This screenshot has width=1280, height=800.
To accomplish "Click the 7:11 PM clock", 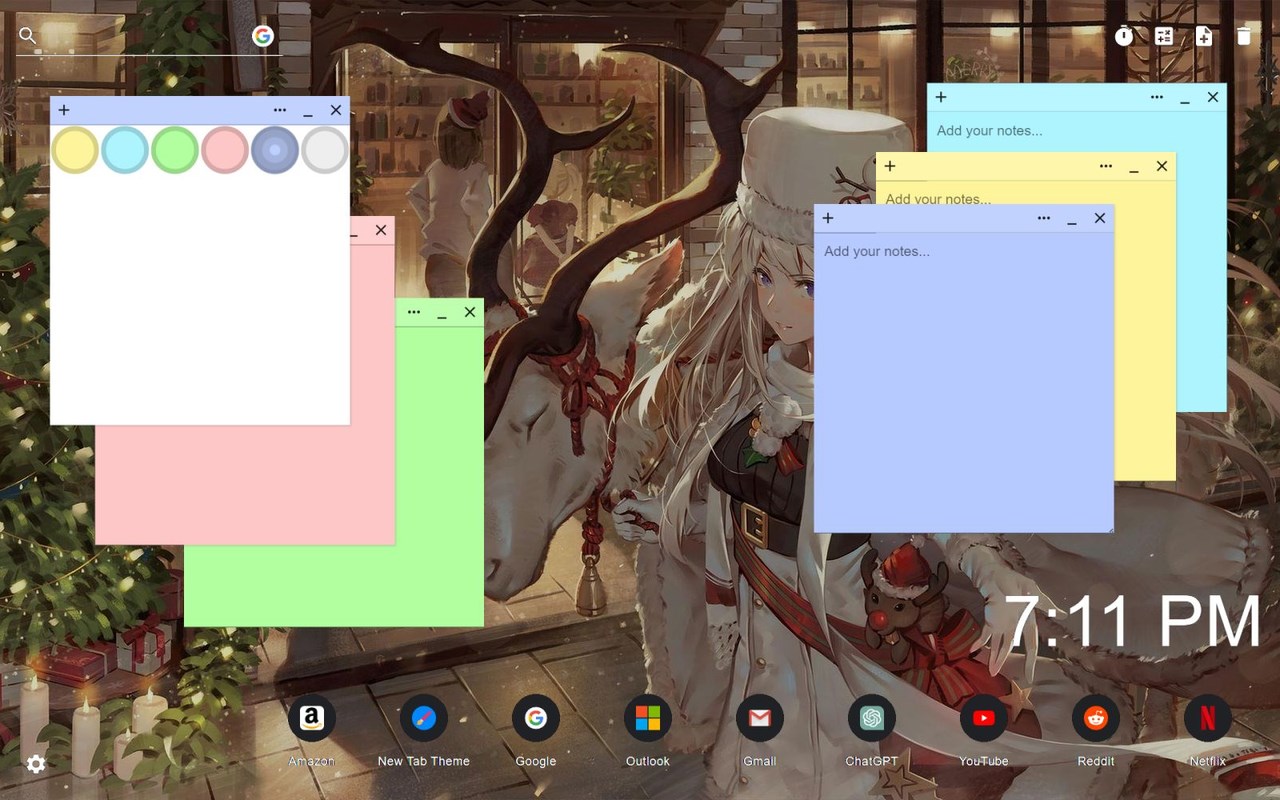I will (1133, 621).
